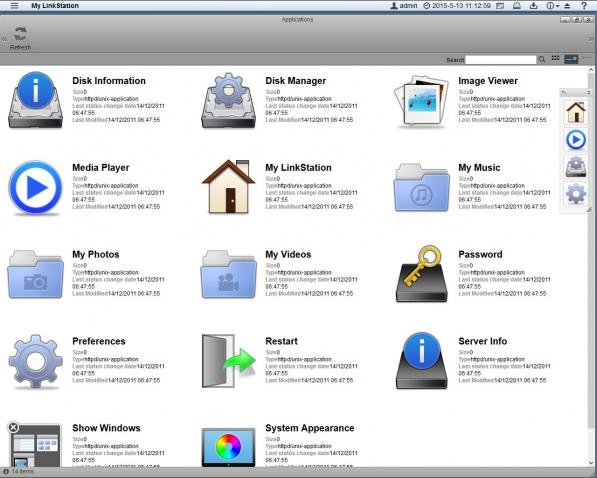Switch to detailed list view
Image resolution: width=597 pixels, height=478 pixels.
click(571, 59)
